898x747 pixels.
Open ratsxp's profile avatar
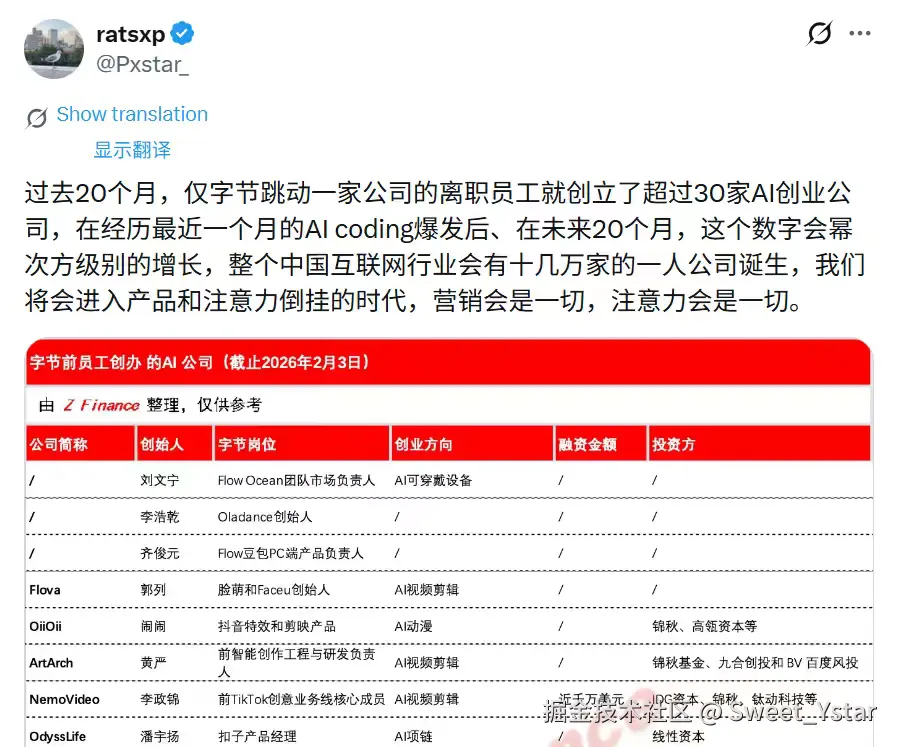coord(53,48)
